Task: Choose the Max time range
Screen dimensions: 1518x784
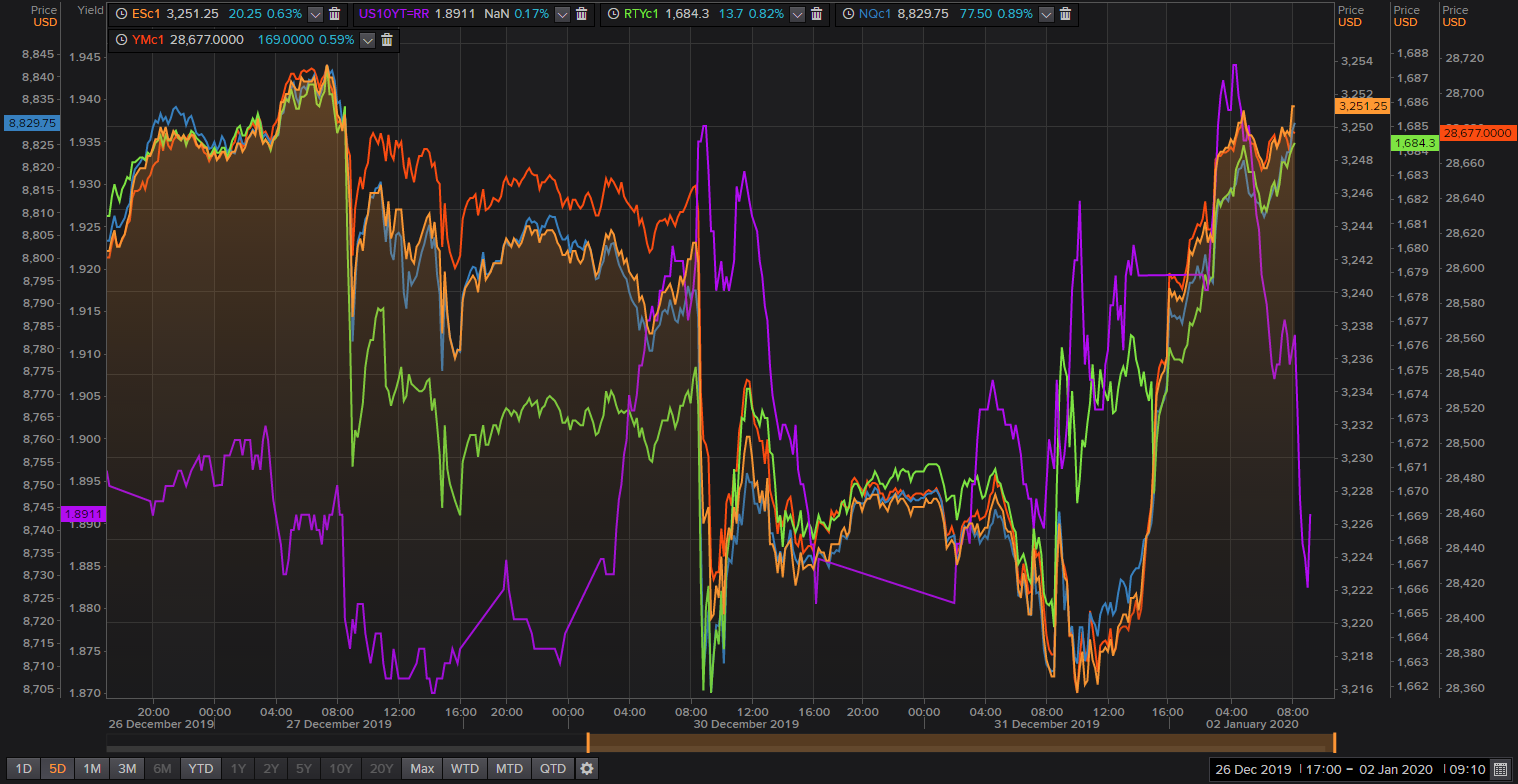Action: tap(422, 768)
